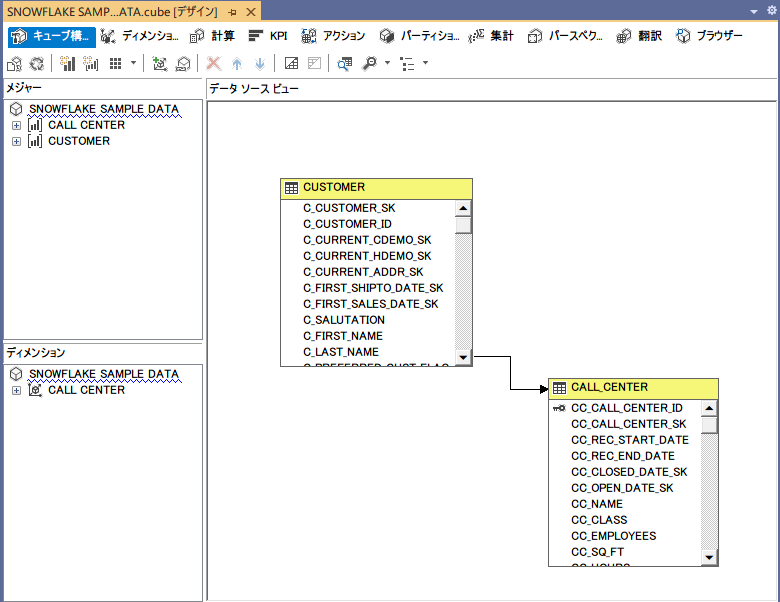Select column C_CURRENT_CDEMO_SK
The width and height of the screenshot is (780, 602).
[x=367, y=240]
